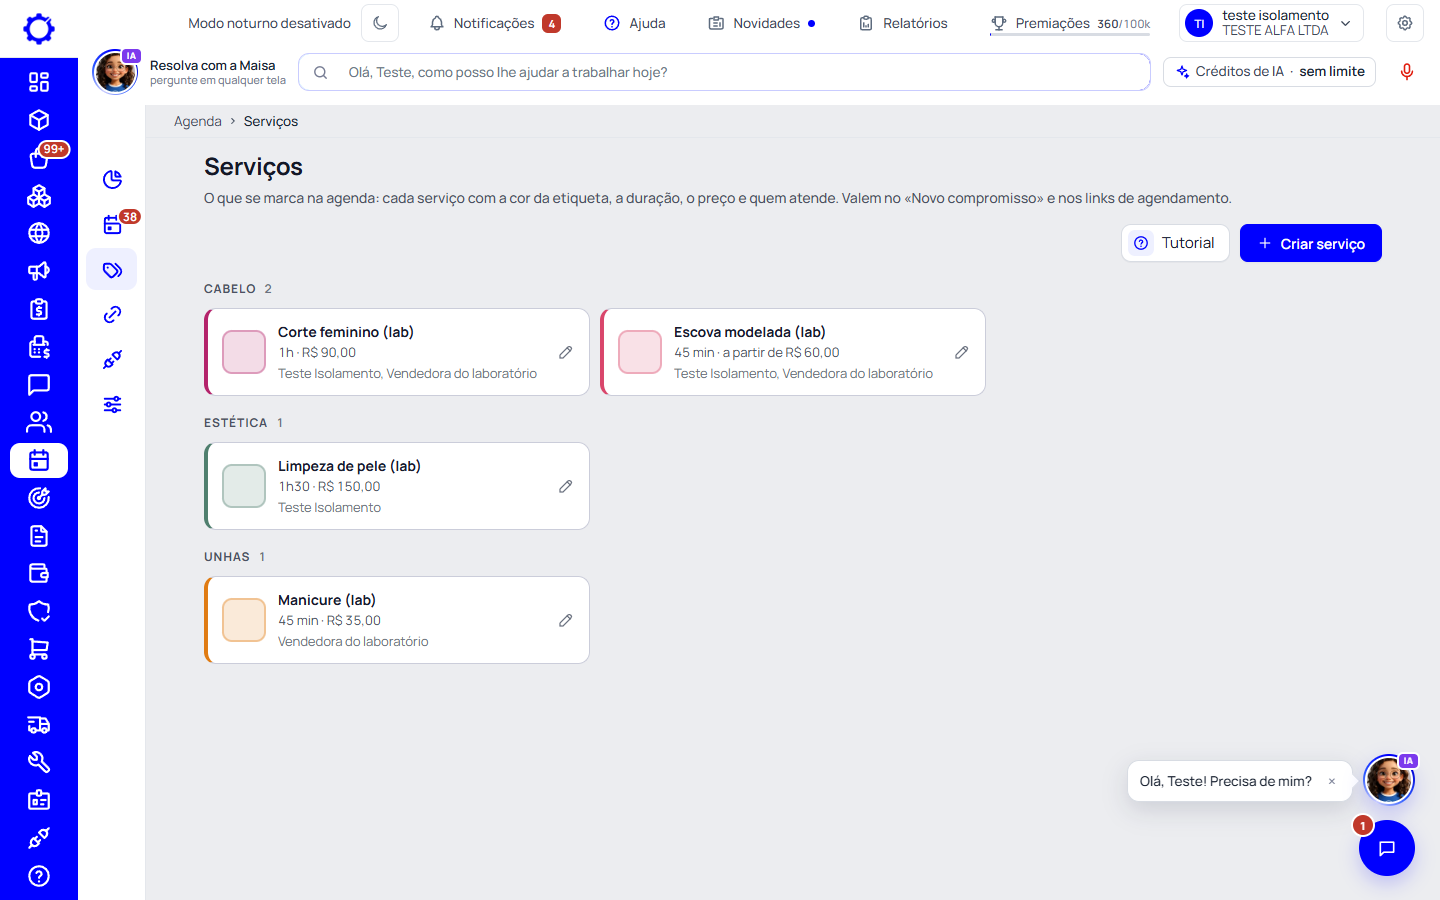The width and height of the screenshot is (1440, 900).
Task: Open the document file icon in sidebar
Action: point(39,536)
